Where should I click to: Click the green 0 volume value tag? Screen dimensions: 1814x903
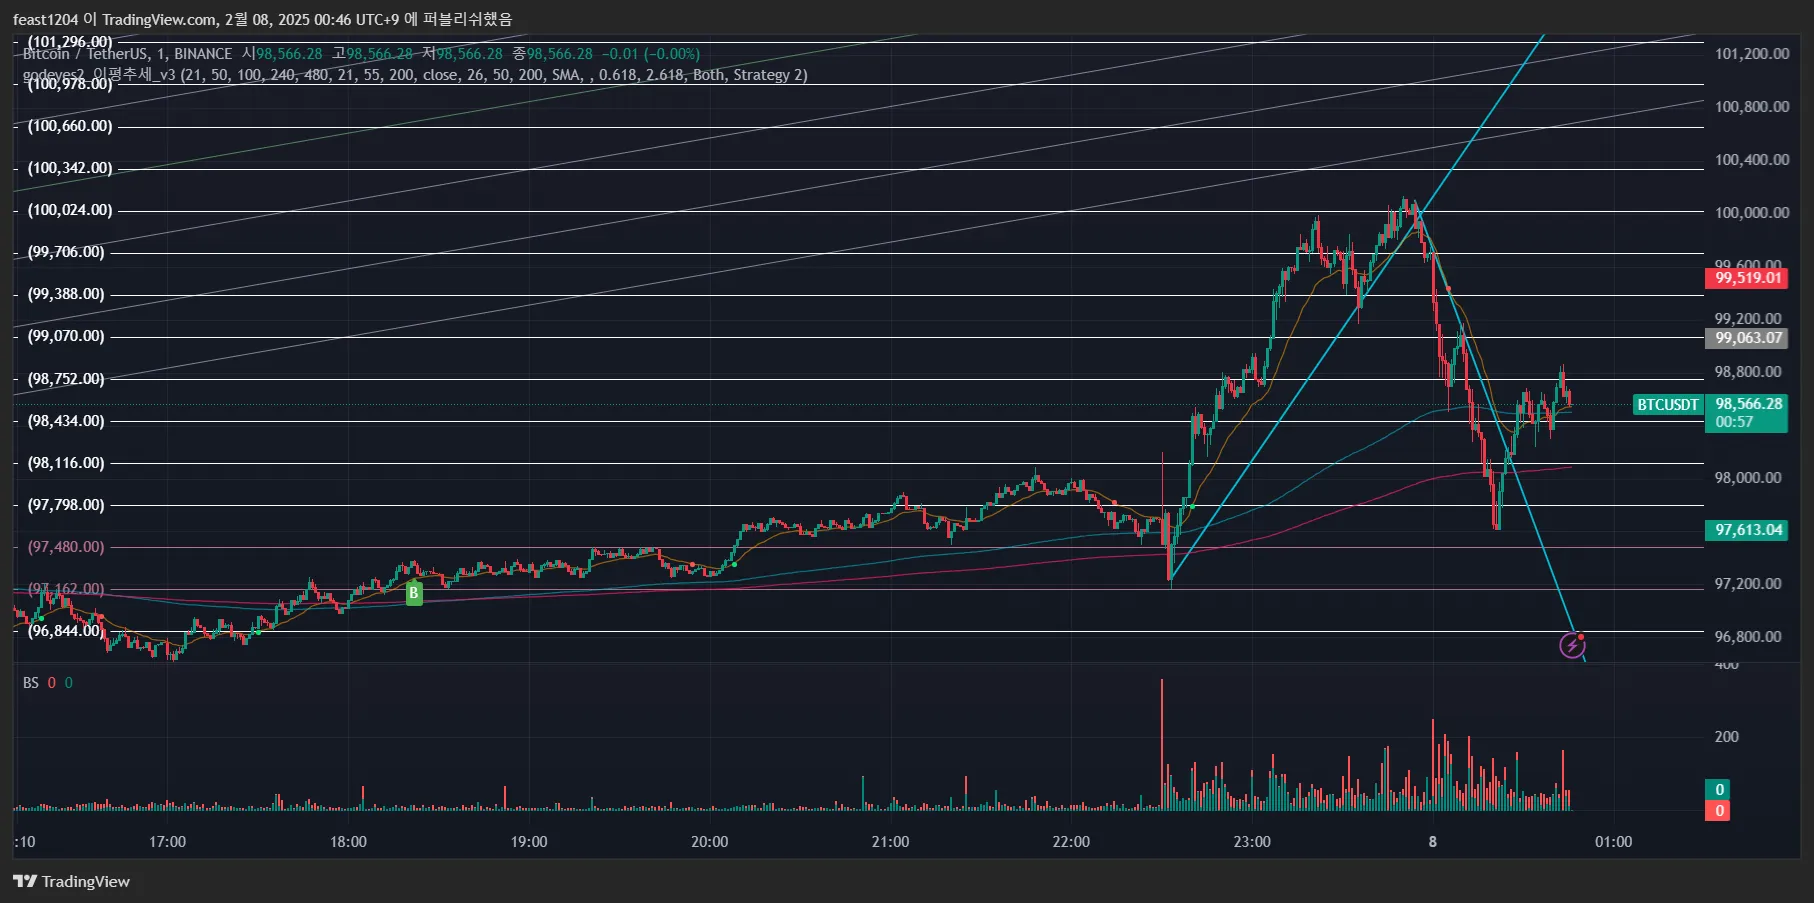pyautogui.click(x=1719, y=790)
